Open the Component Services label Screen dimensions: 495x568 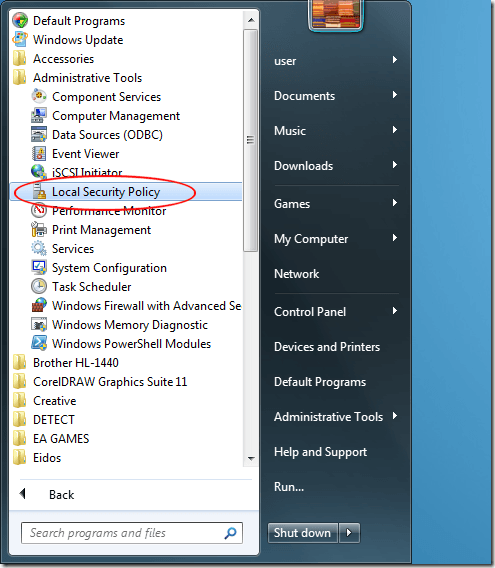[x=106, y=97]
